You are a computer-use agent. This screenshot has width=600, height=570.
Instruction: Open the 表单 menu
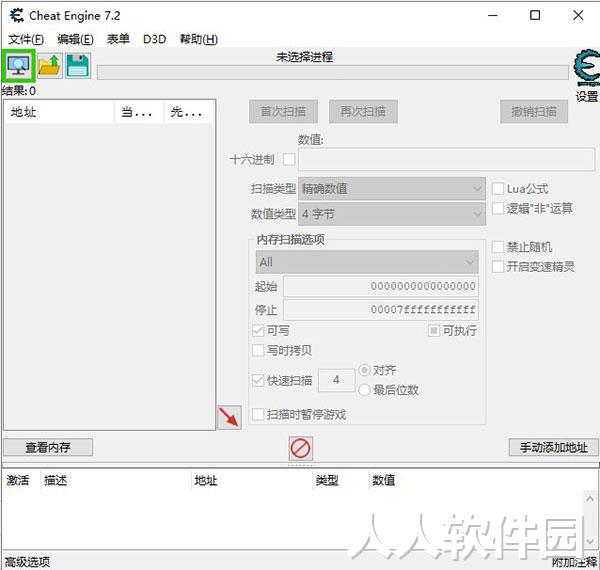coord(118,39)
